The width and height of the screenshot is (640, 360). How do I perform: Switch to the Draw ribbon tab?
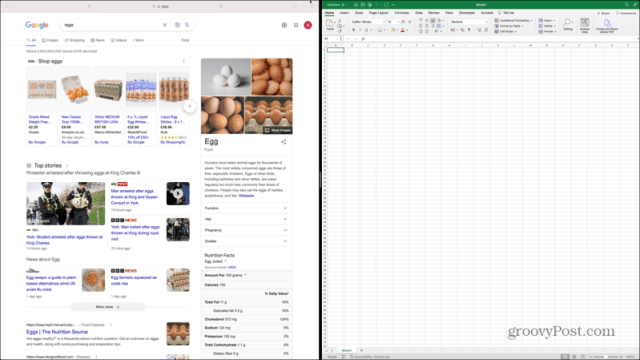[359, 13]
